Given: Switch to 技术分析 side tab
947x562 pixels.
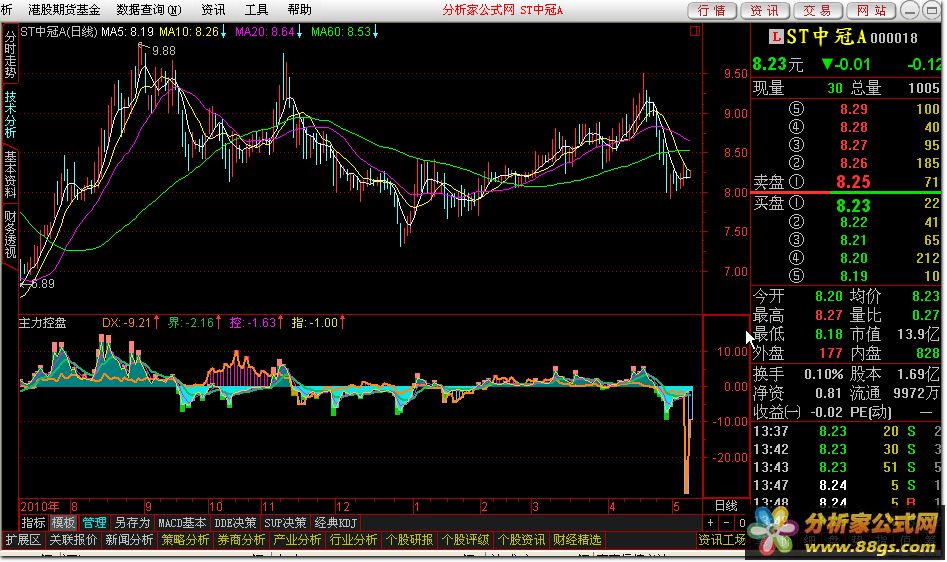Looking at the screenshot, I should (10, 113).
